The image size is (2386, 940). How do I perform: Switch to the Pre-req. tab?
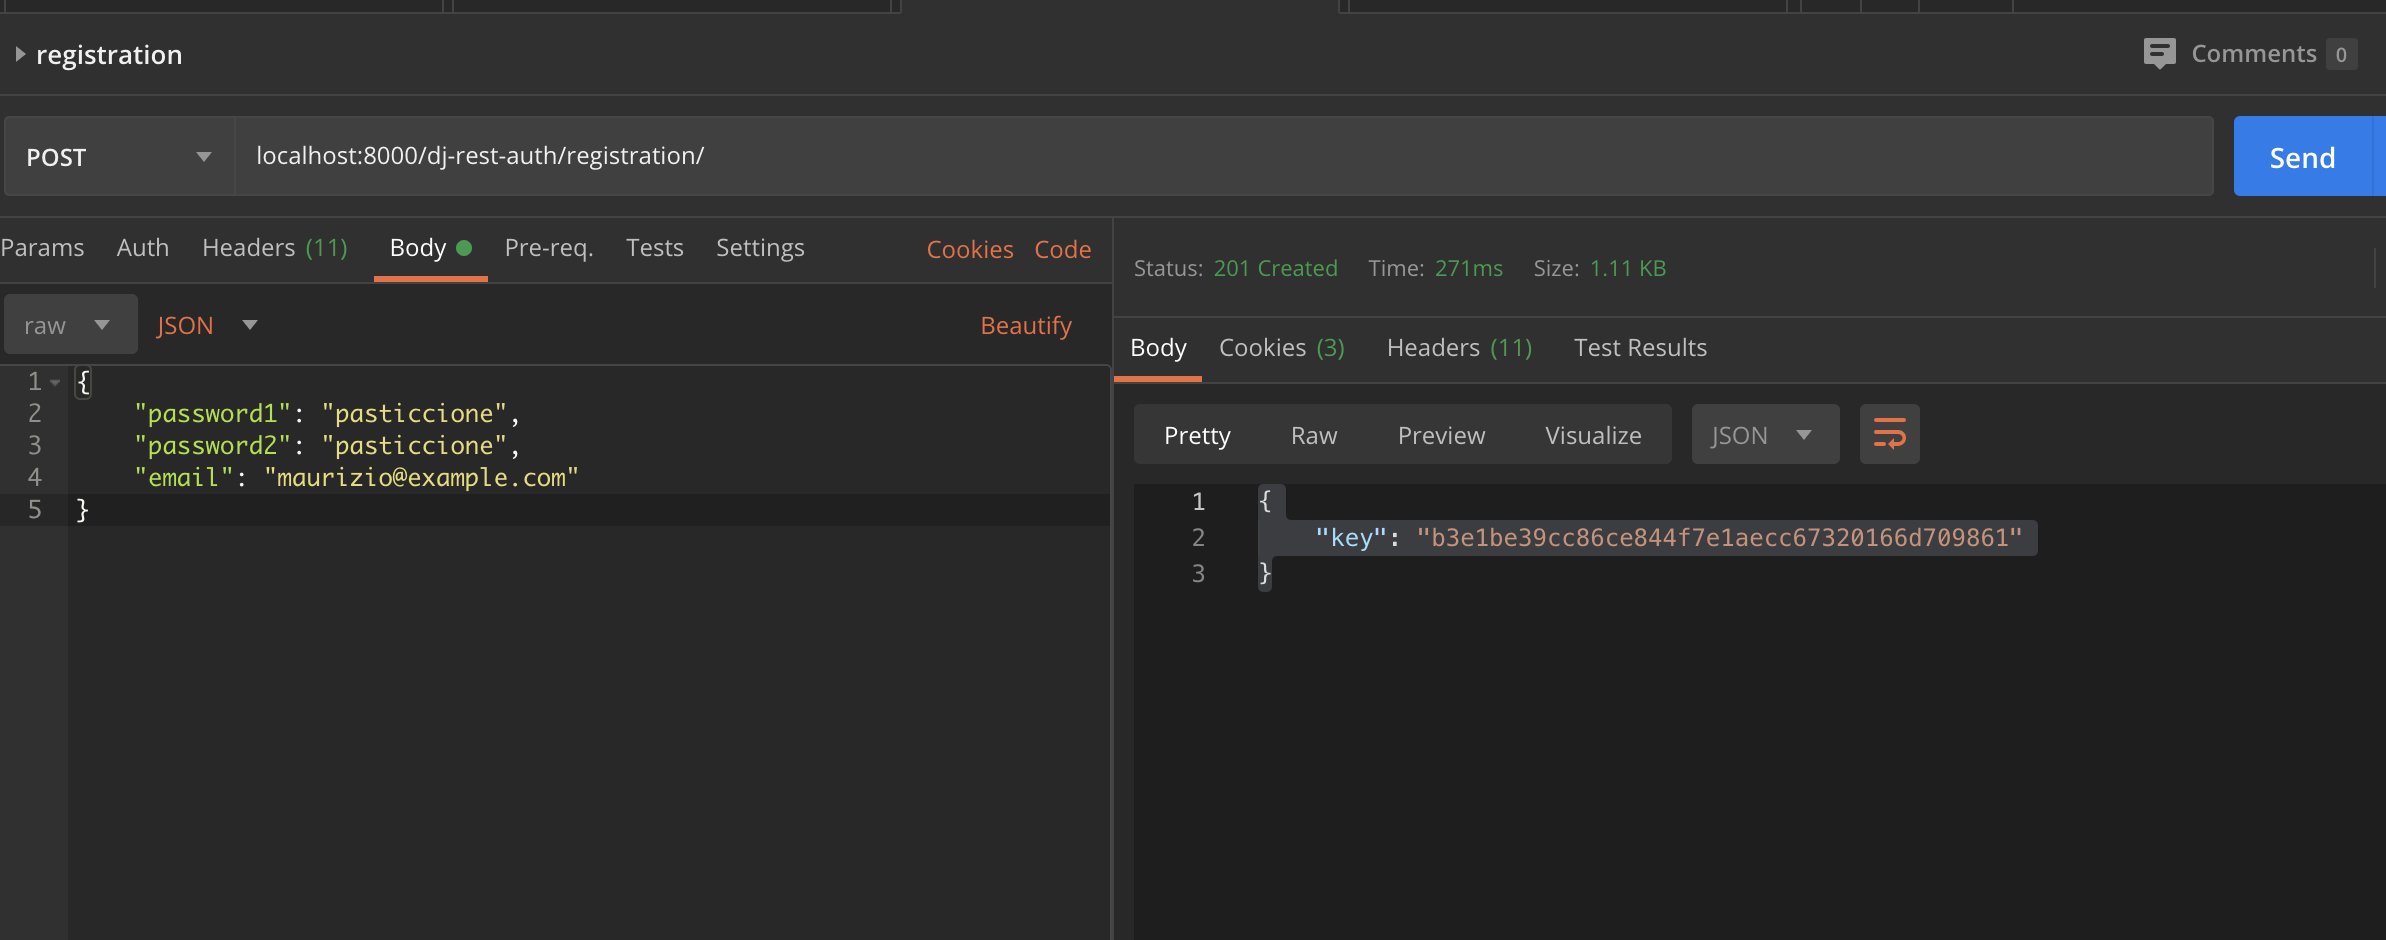point(549,247)
